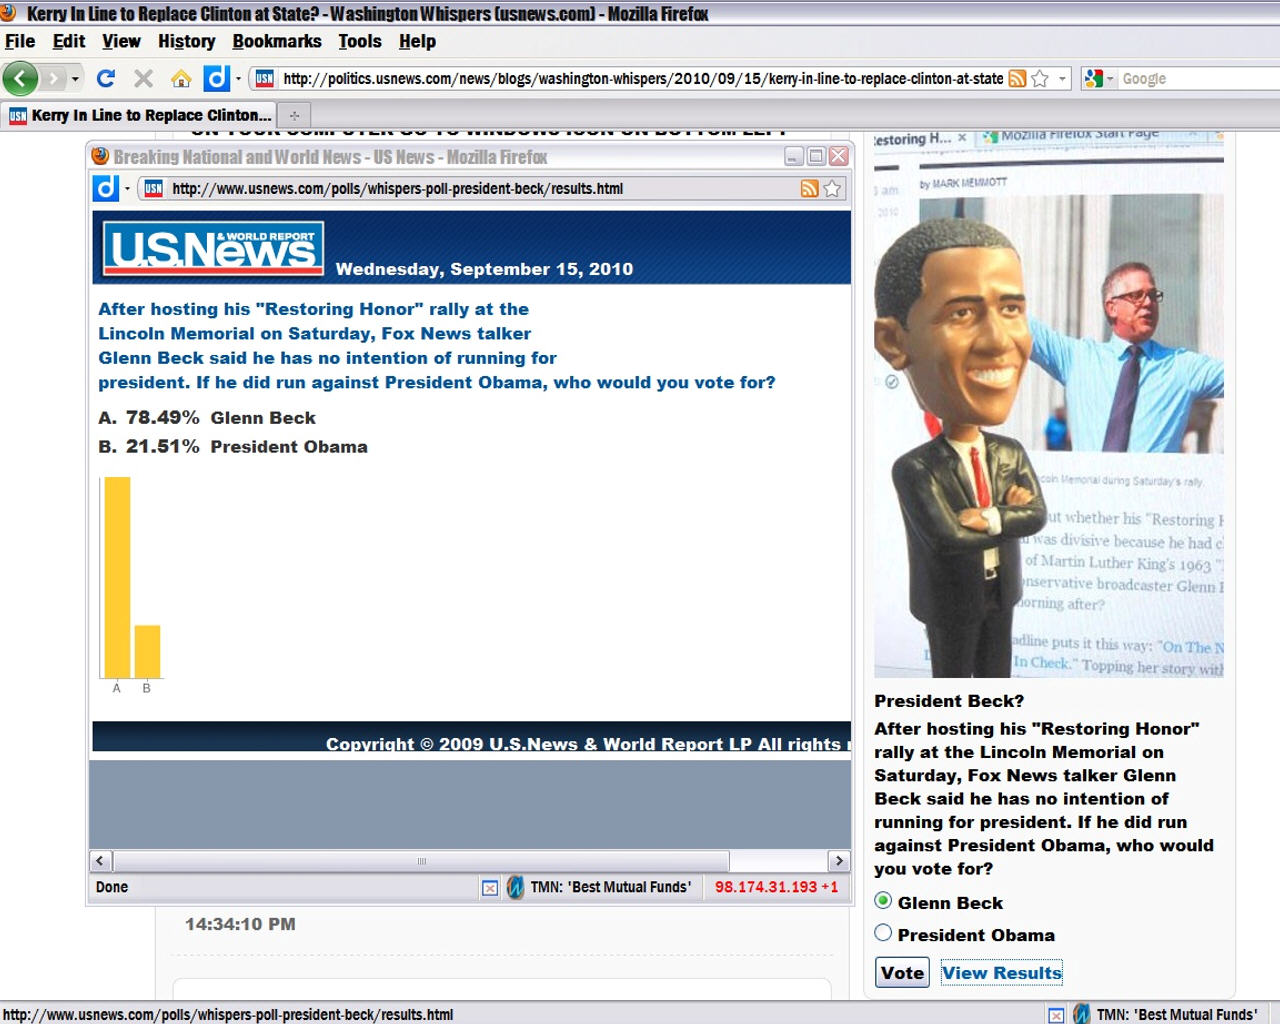Go back with the green Back arrow
Screen dimensions: 1280x1024
[x=20, y=78]
